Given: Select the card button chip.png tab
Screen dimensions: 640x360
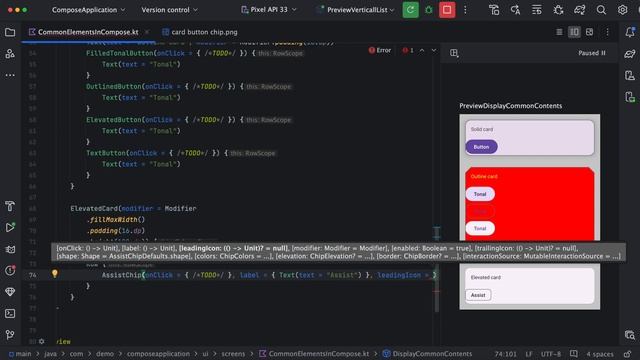Looking at the screenshot, I should point(200,32).
